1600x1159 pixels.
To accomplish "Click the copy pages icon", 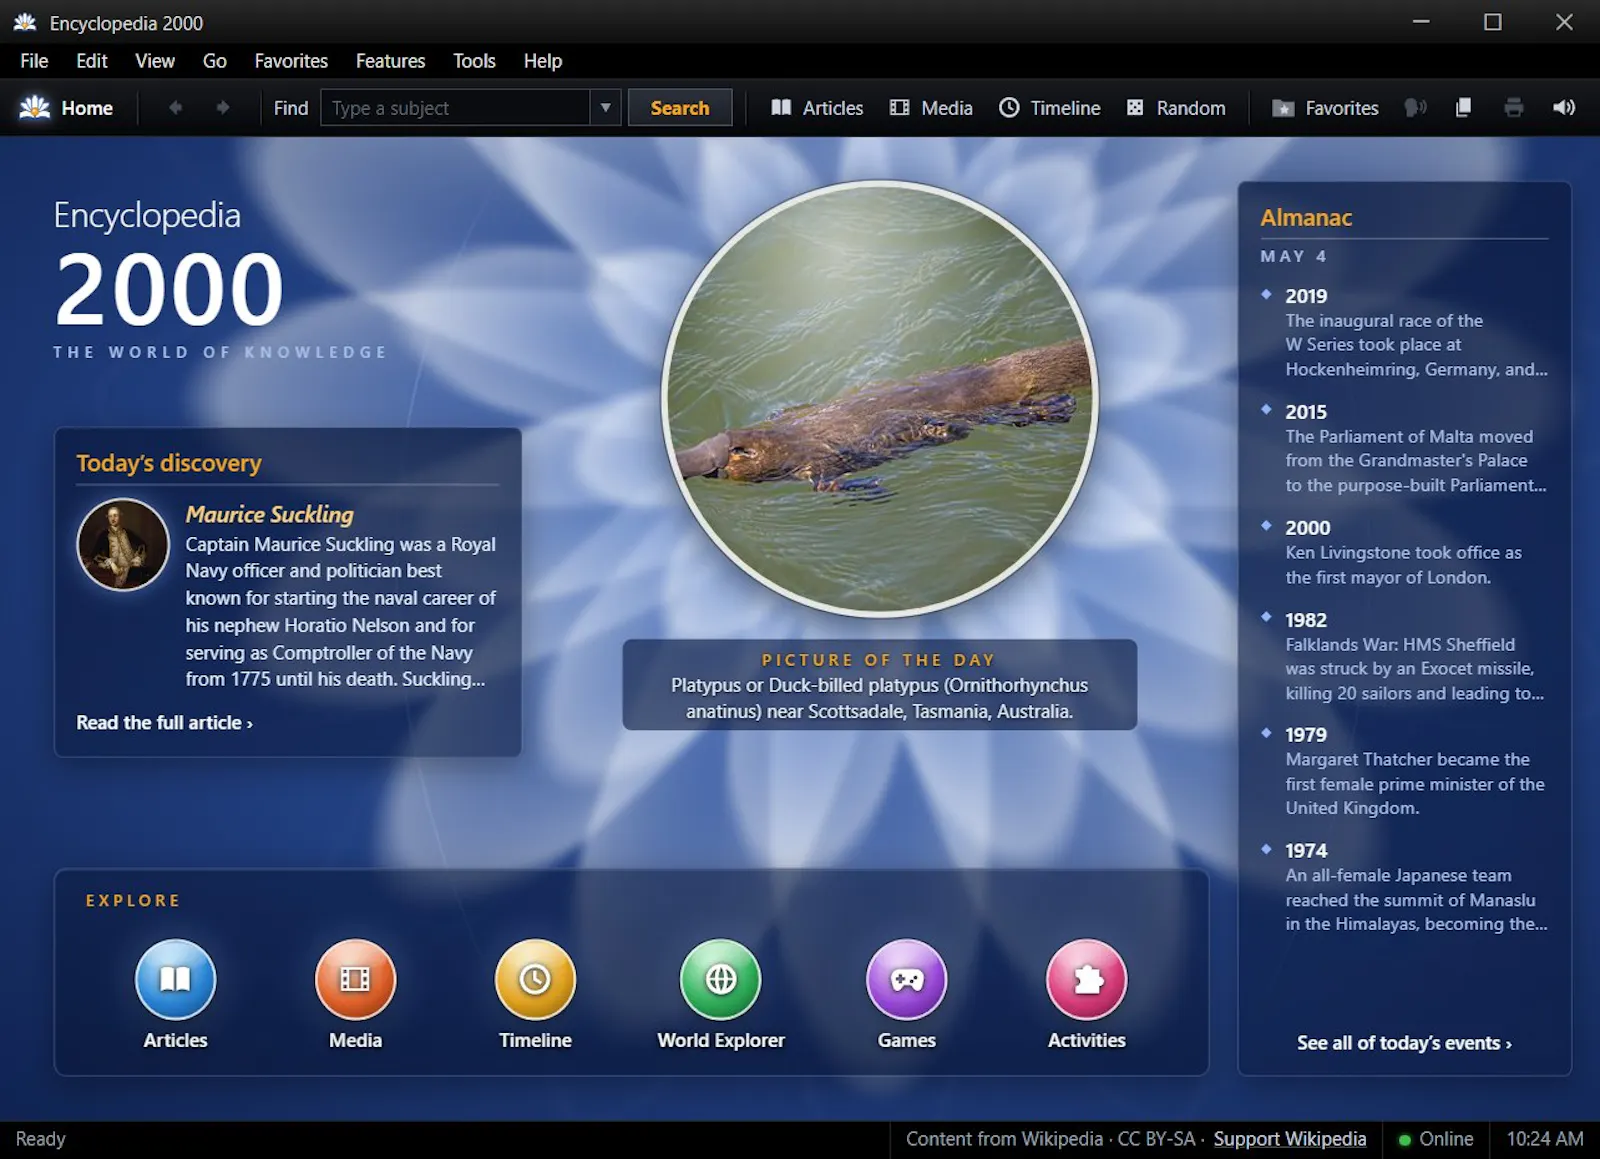I will pos(1463,108).
